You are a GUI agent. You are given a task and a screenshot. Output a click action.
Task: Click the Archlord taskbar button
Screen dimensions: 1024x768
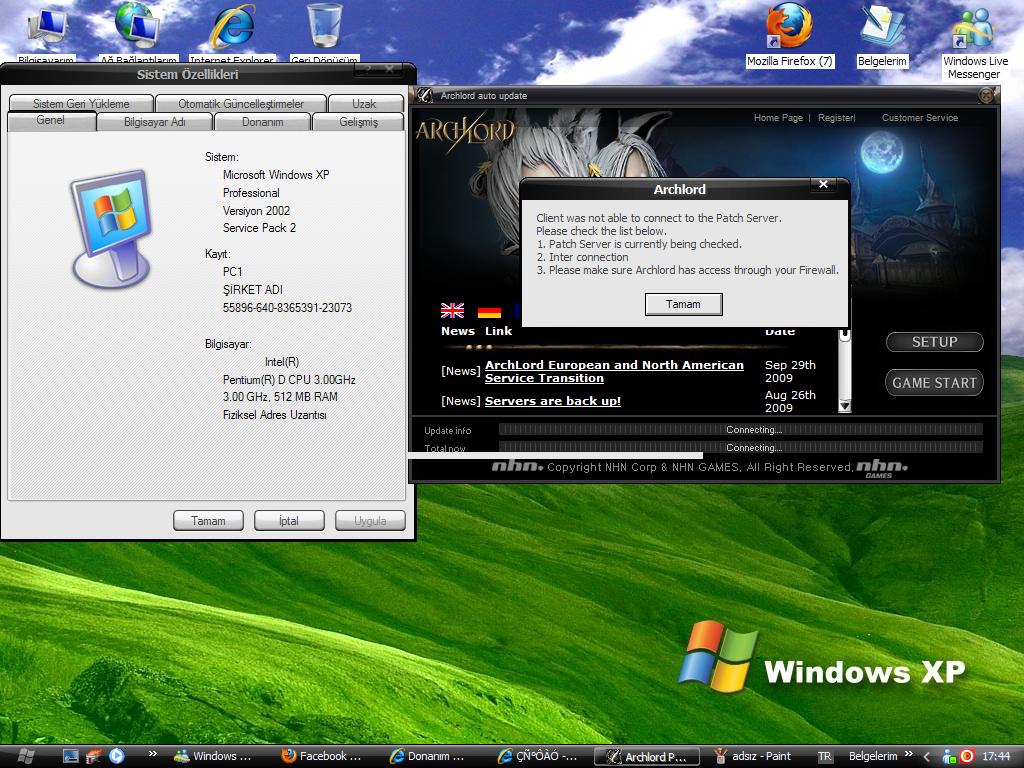tap(647, 756)
